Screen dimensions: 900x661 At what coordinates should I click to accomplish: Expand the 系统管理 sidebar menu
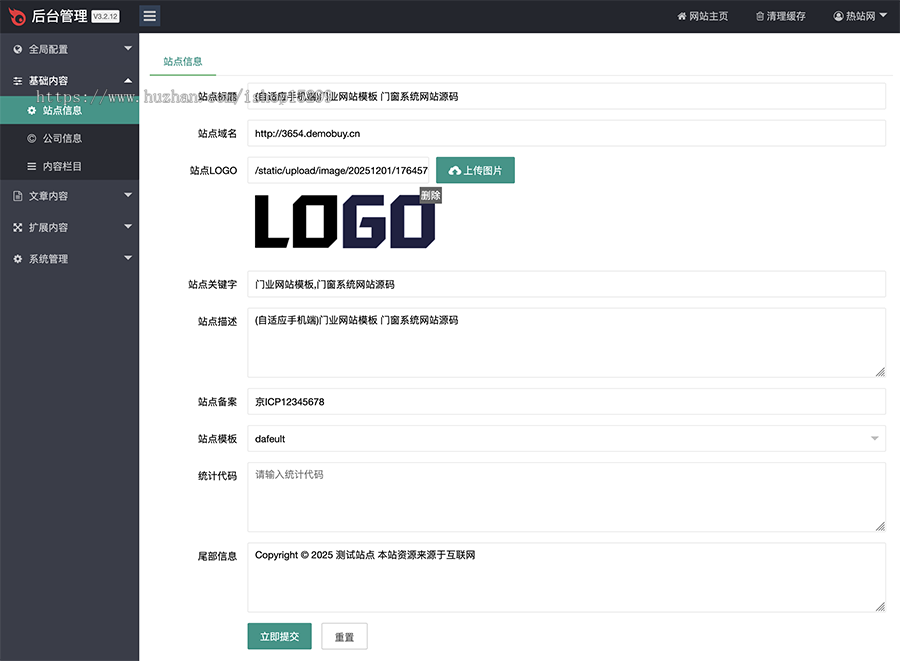(69, 258)
